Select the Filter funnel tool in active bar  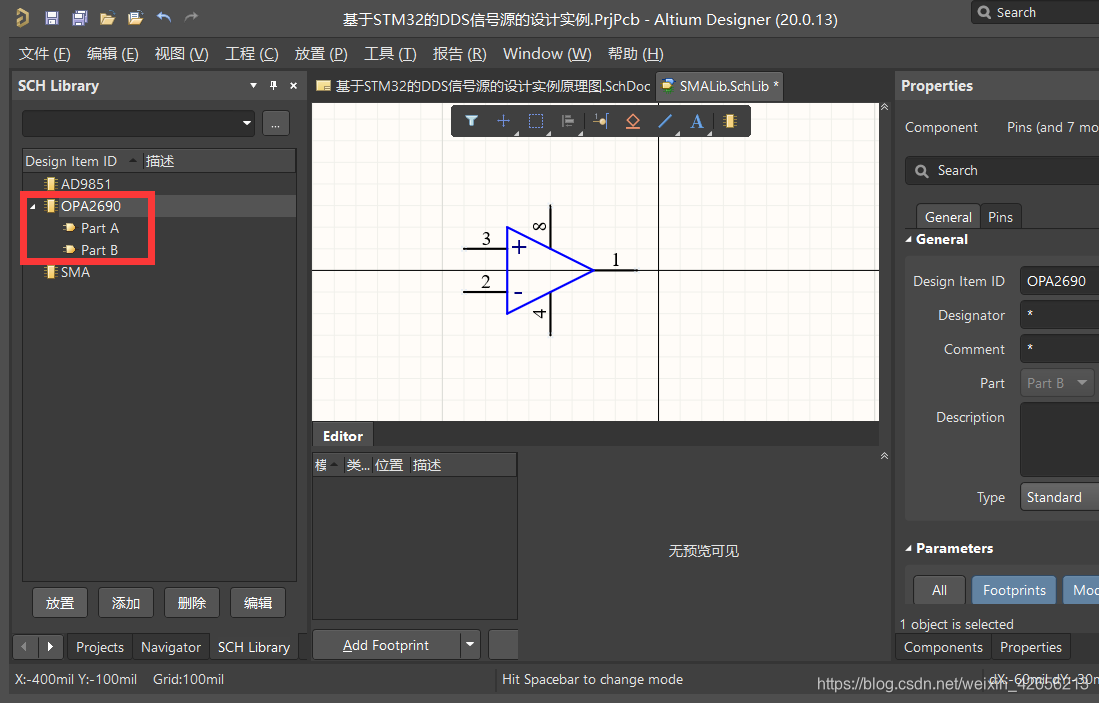[x=472, y=121]
